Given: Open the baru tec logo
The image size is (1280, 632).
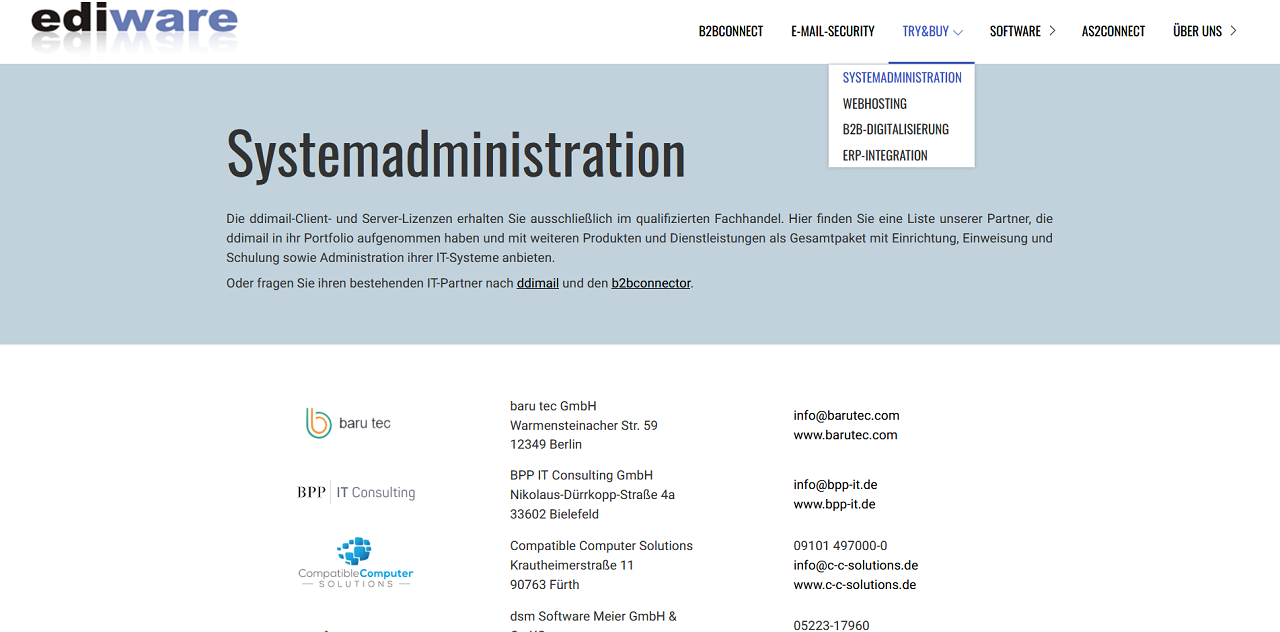Looking at the screenshot, I should click(348, 423).
